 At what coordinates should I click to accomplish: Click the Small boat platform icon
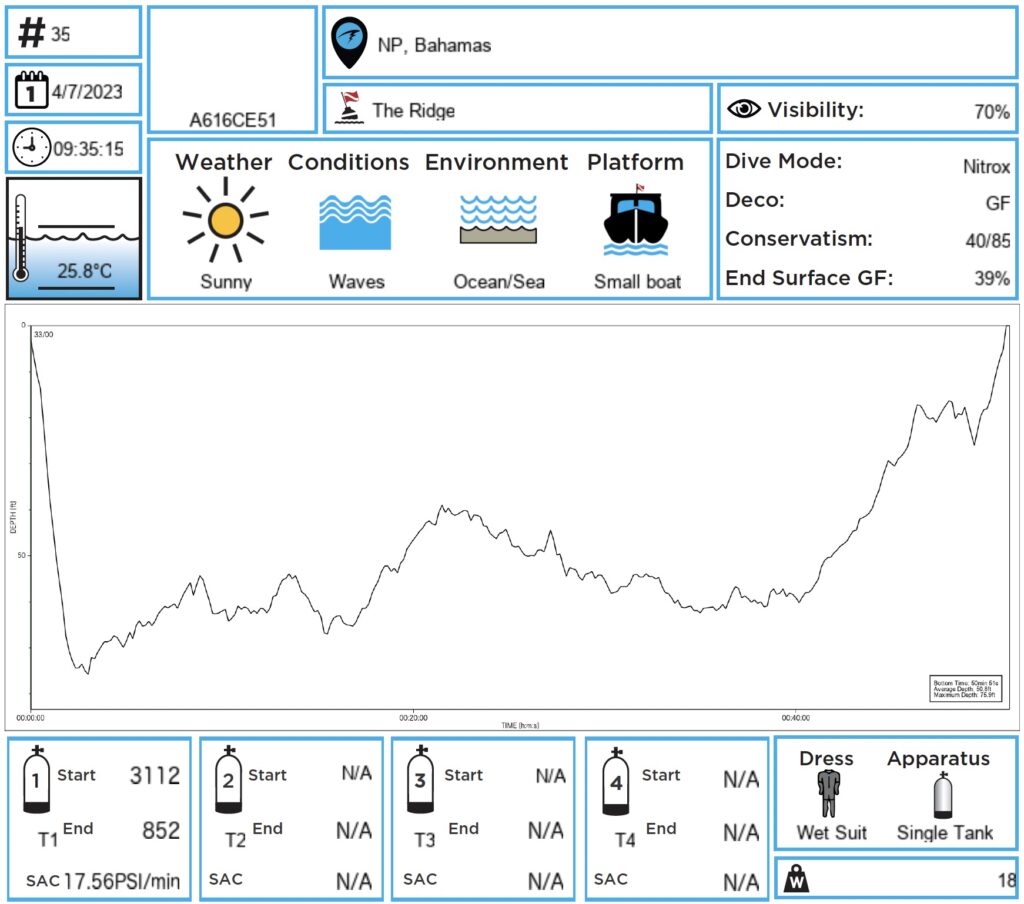(636, 221)
